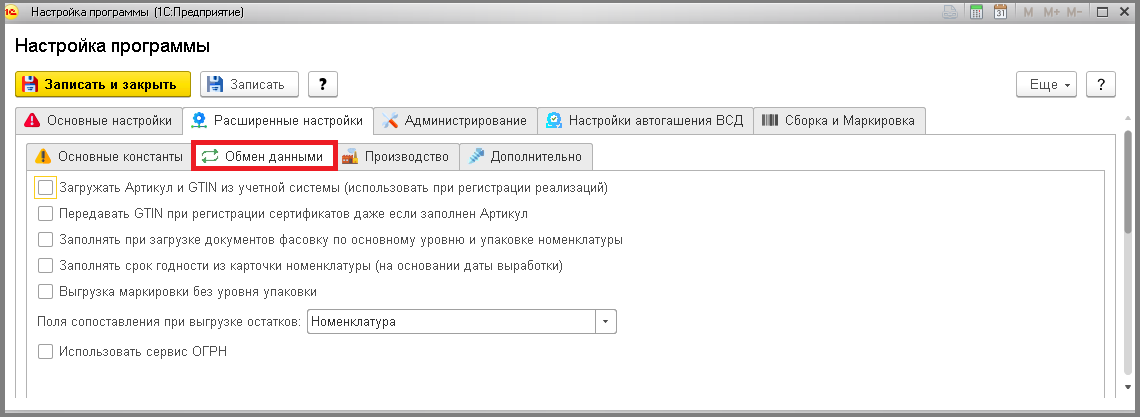Click the M+ memory add icon
The width and height of the screenshot is (1140, 417).
1051,12
